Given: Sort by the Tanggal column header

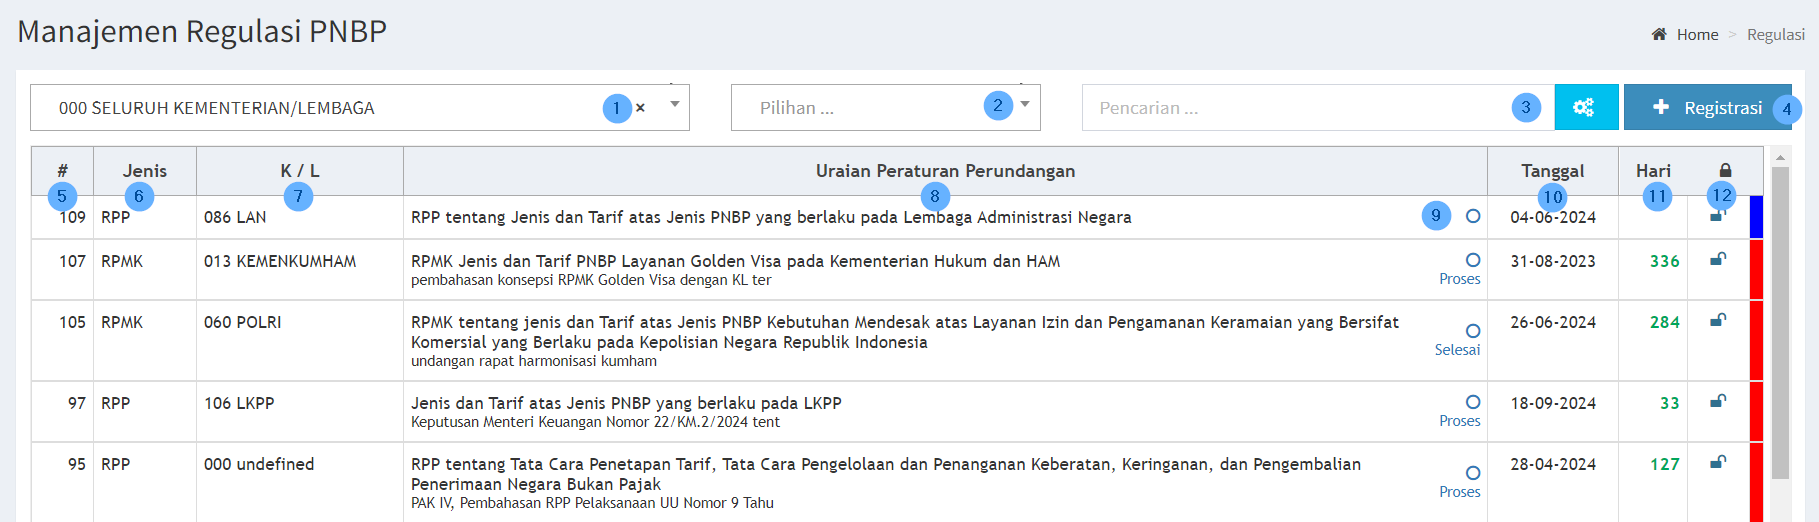Looking at the screenshot, I should (x=1552, y=171).
